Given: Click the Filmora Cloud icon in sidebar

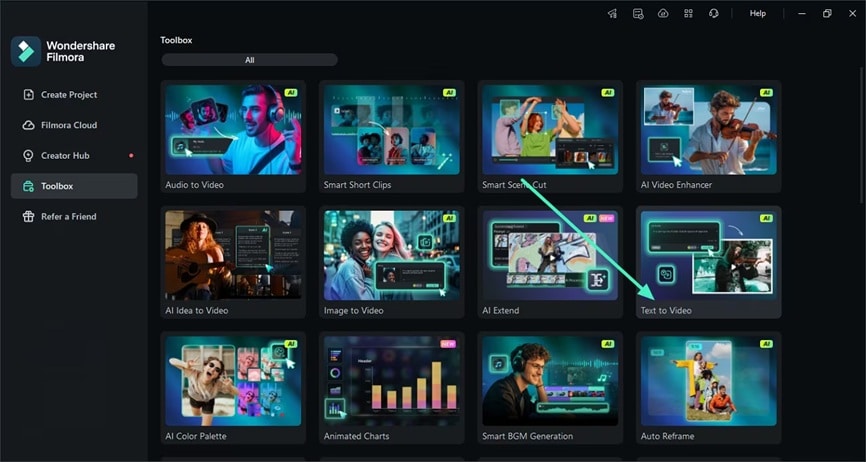Looking at the screenshot, I should click(28, 125).
